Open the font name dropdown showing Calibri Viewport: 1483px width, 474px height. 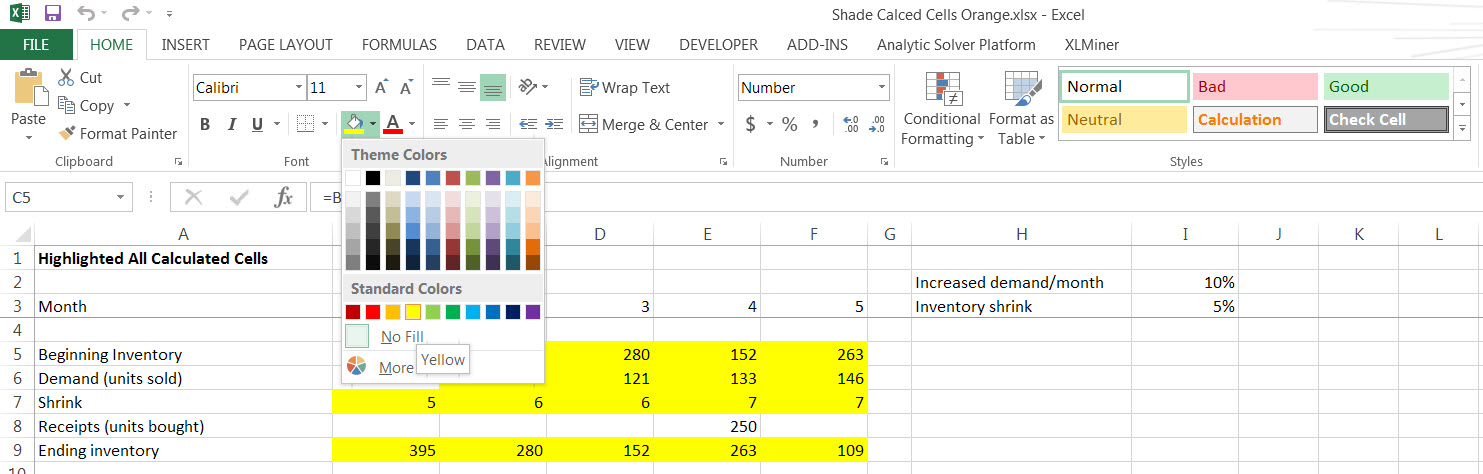tap(298, 88)
